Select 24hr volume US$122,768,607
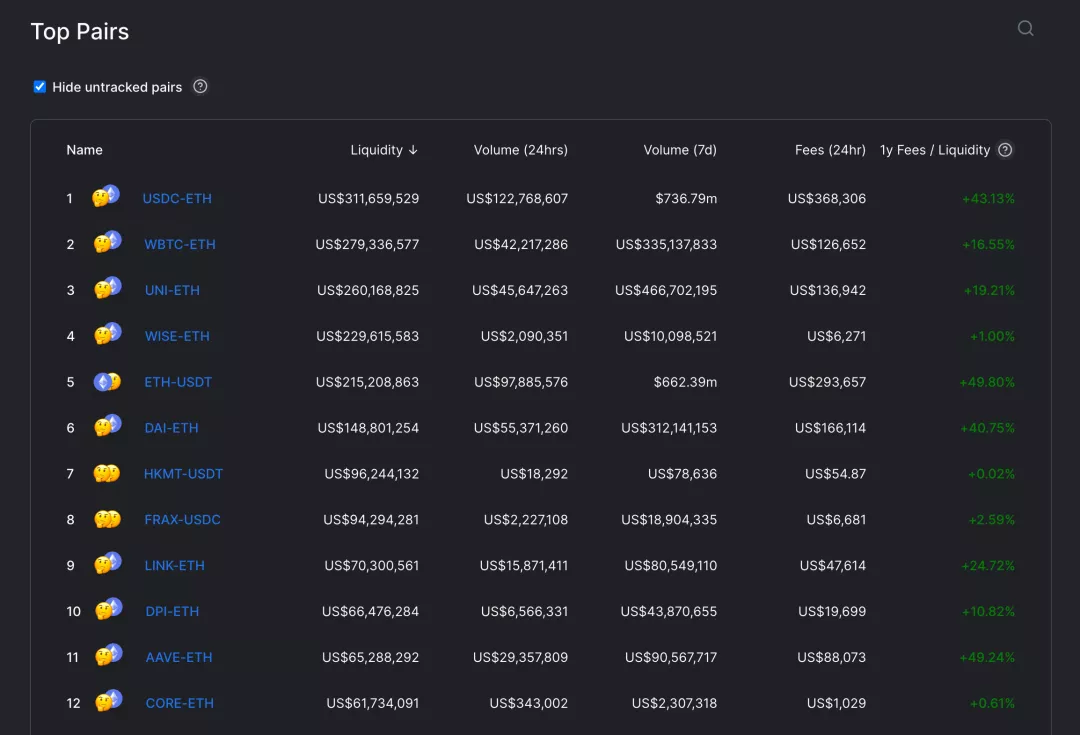The image size is (1080, 735). (517, 198)
